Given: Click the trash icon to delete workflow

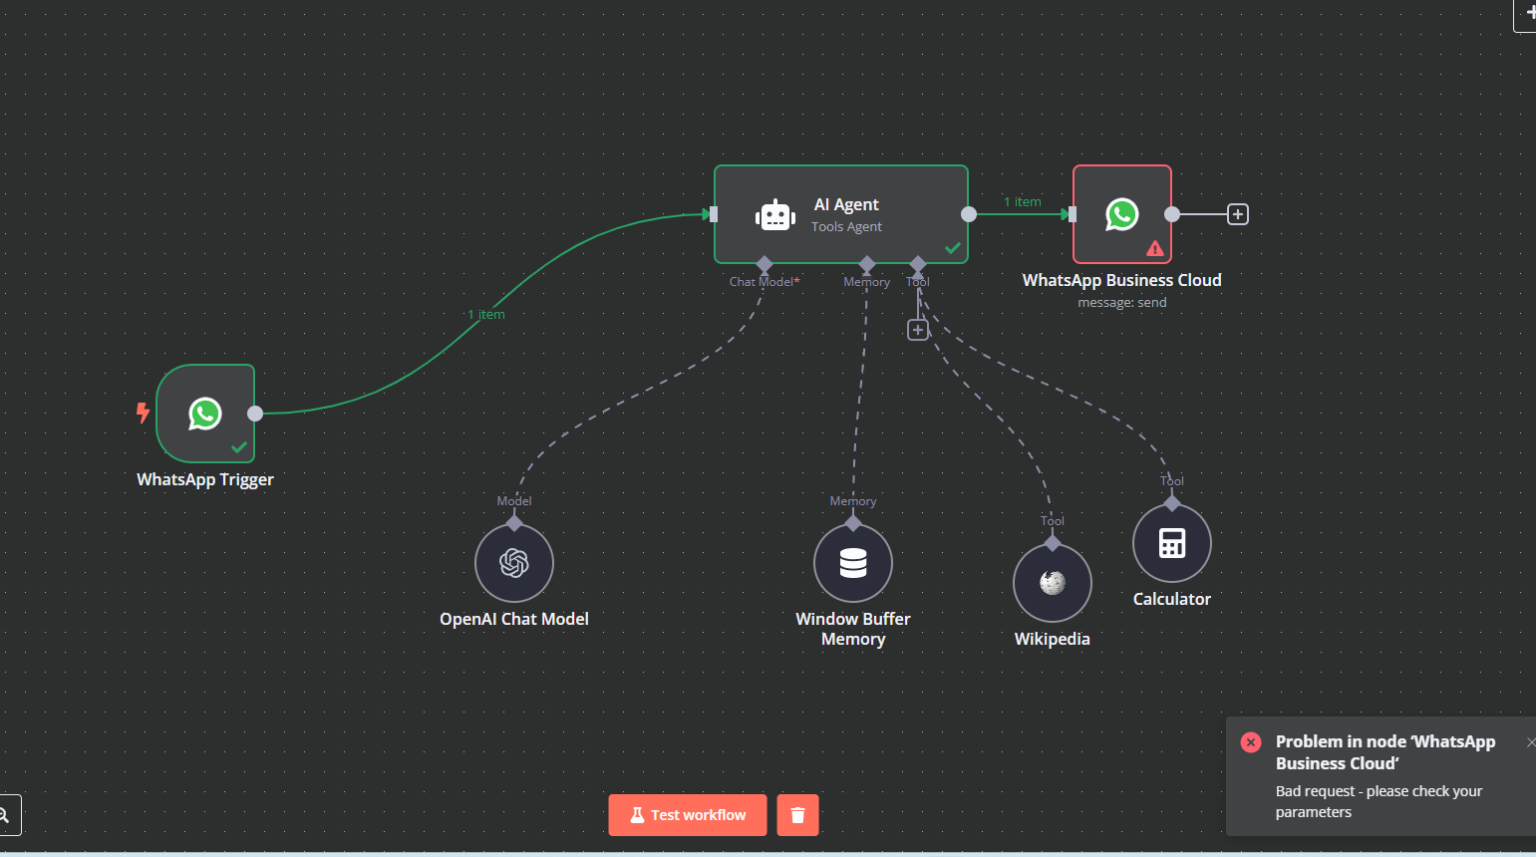Looking at the screenshot, I should tap(797, 814).
